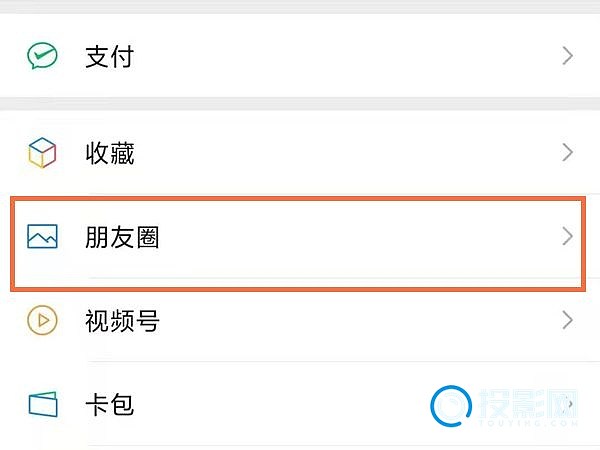Choose the 视频号 text entry

click(122, 321)
